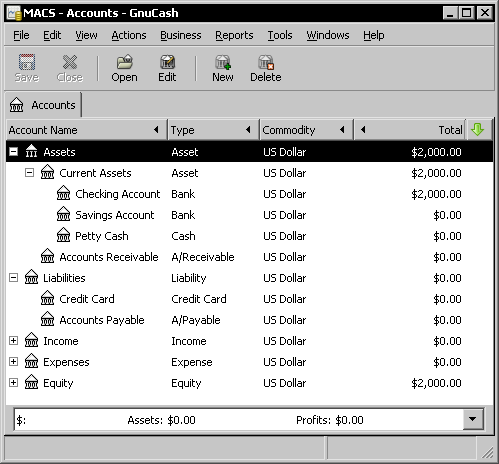This screenshot has height=464, width=499.
Task: Open the Help menu
Action: pyautogui.click(x=374, y=35)
